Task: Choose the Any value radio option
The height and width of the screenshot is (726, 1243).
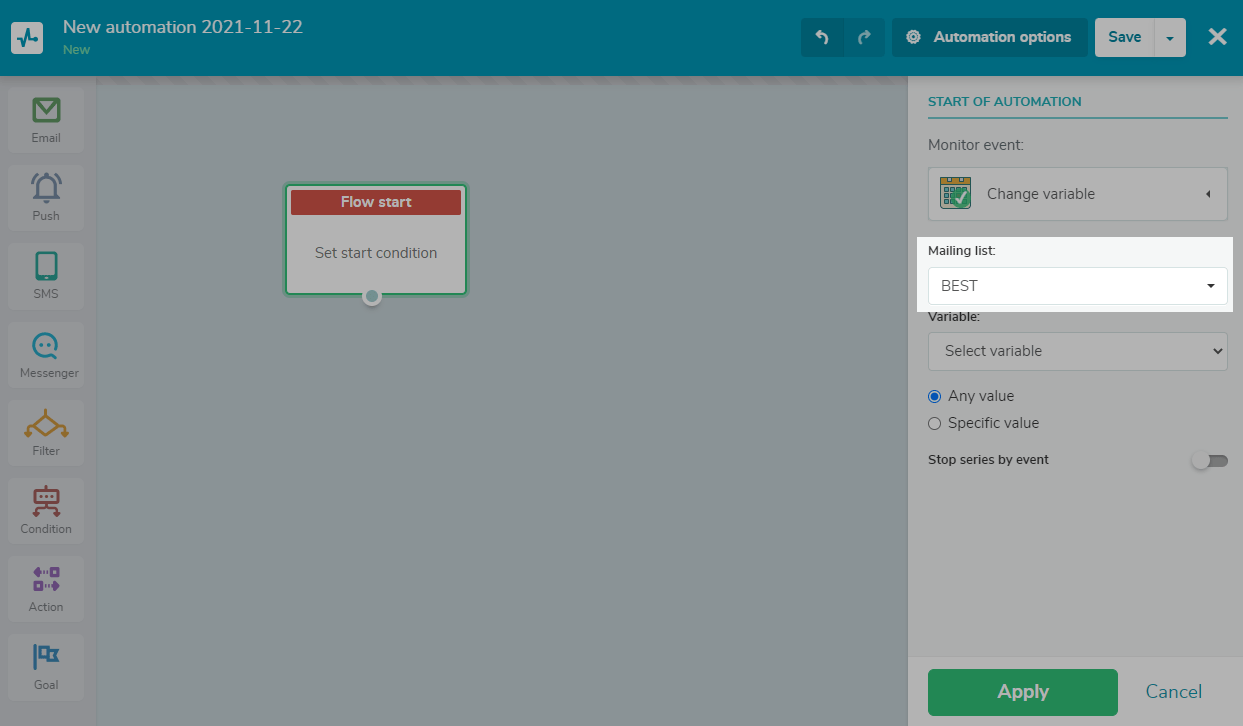Action: pyautogui.click(x=935, y=396)
